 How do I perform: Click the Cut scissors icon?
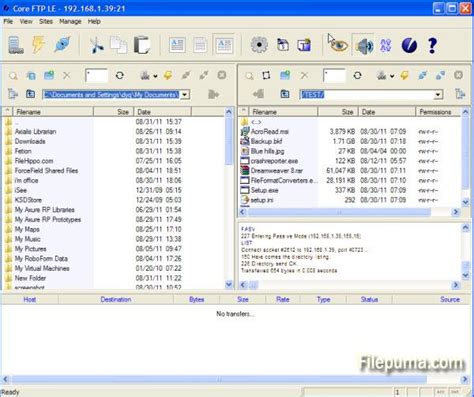pos(97,45)
